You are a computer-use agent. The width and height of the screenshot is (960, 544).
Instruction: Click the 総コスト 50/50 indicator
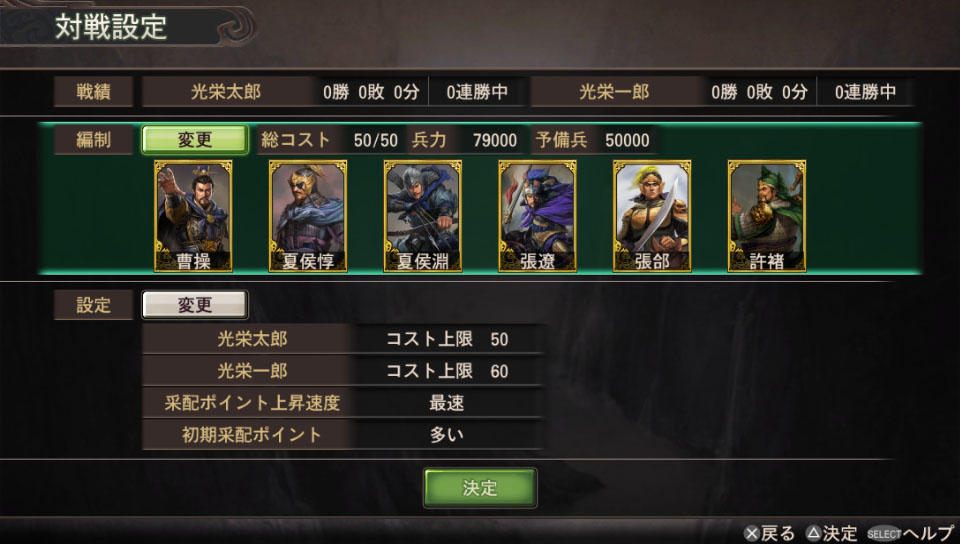pyautogui.click(x=329, y=140)
